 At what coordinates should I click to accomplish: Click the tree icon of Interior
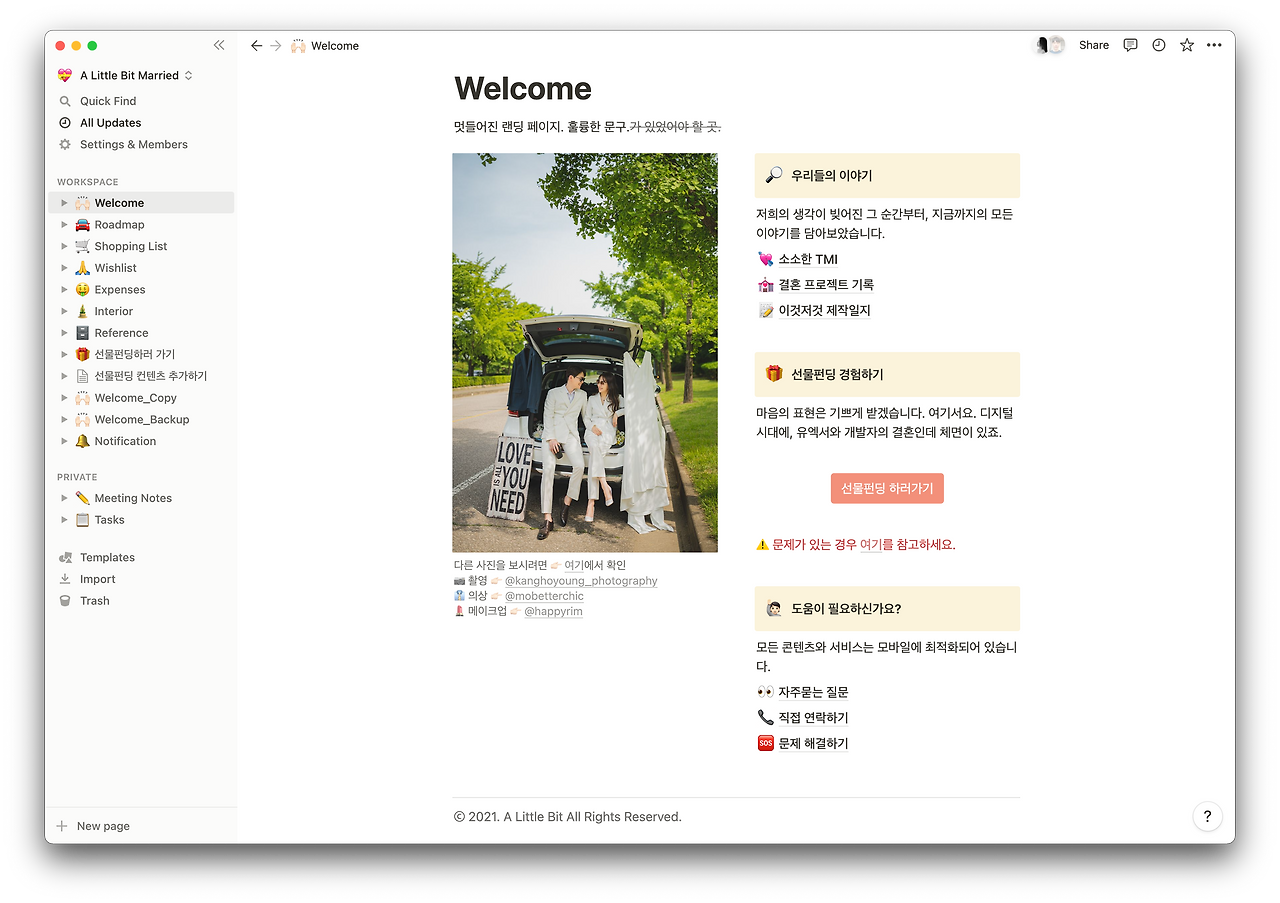83,311
